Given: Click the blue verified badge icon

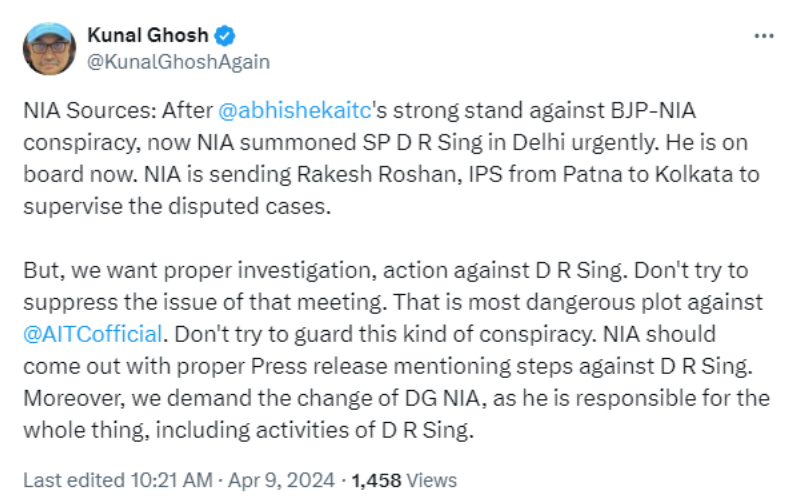Looking at the screenshot, I should (226, 36).
